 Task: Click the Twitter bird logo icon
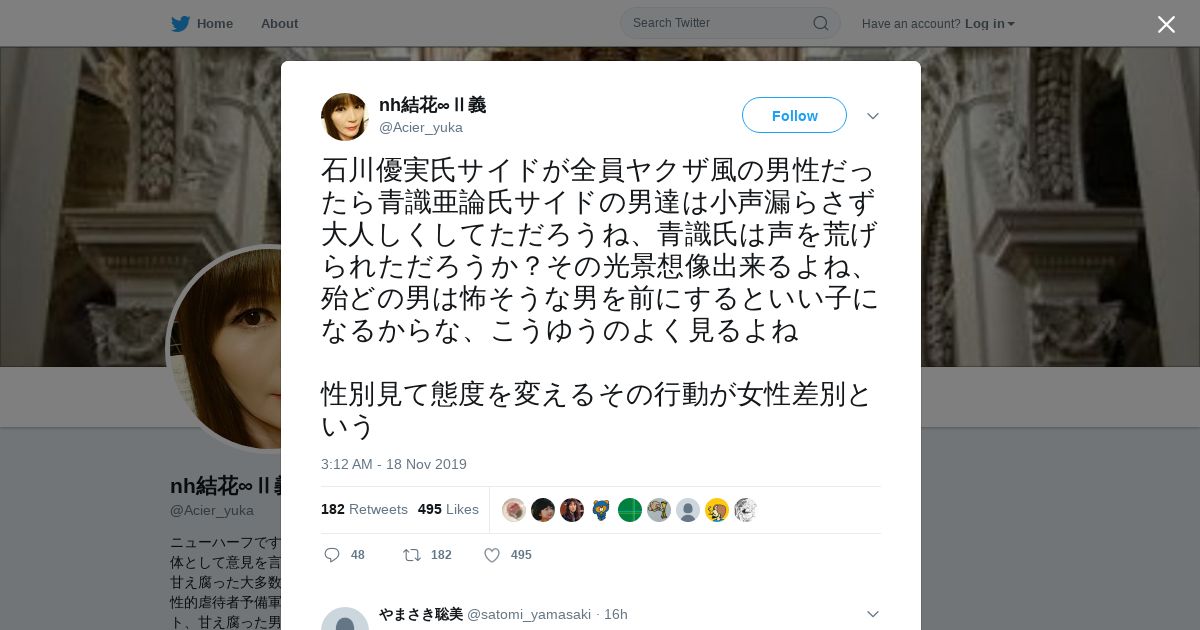tap(180, 24)
